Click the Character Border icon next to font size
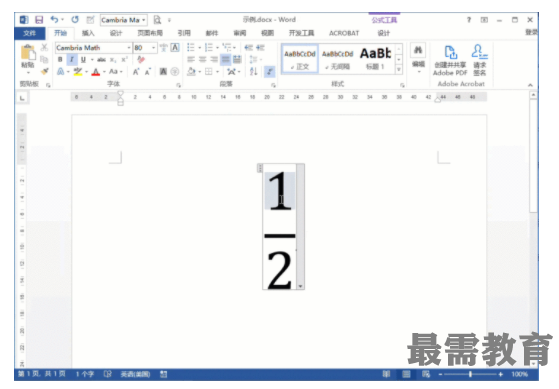This screenshot has width=559, height=389. coord(175,47)
